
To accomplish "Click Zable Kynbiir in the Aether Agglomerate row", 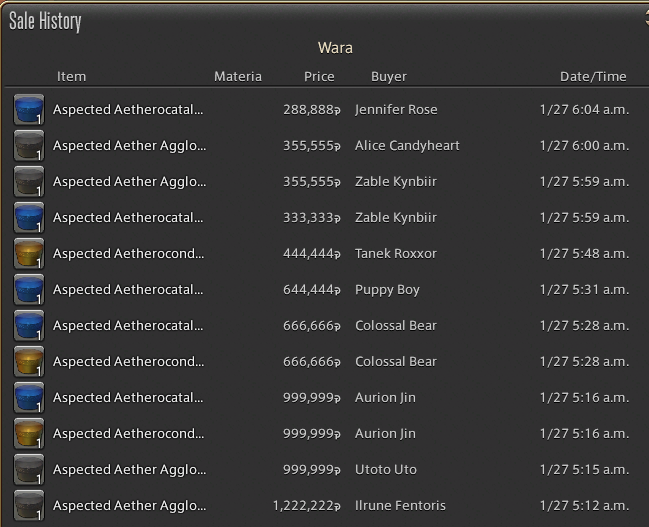I will [396, 182].
